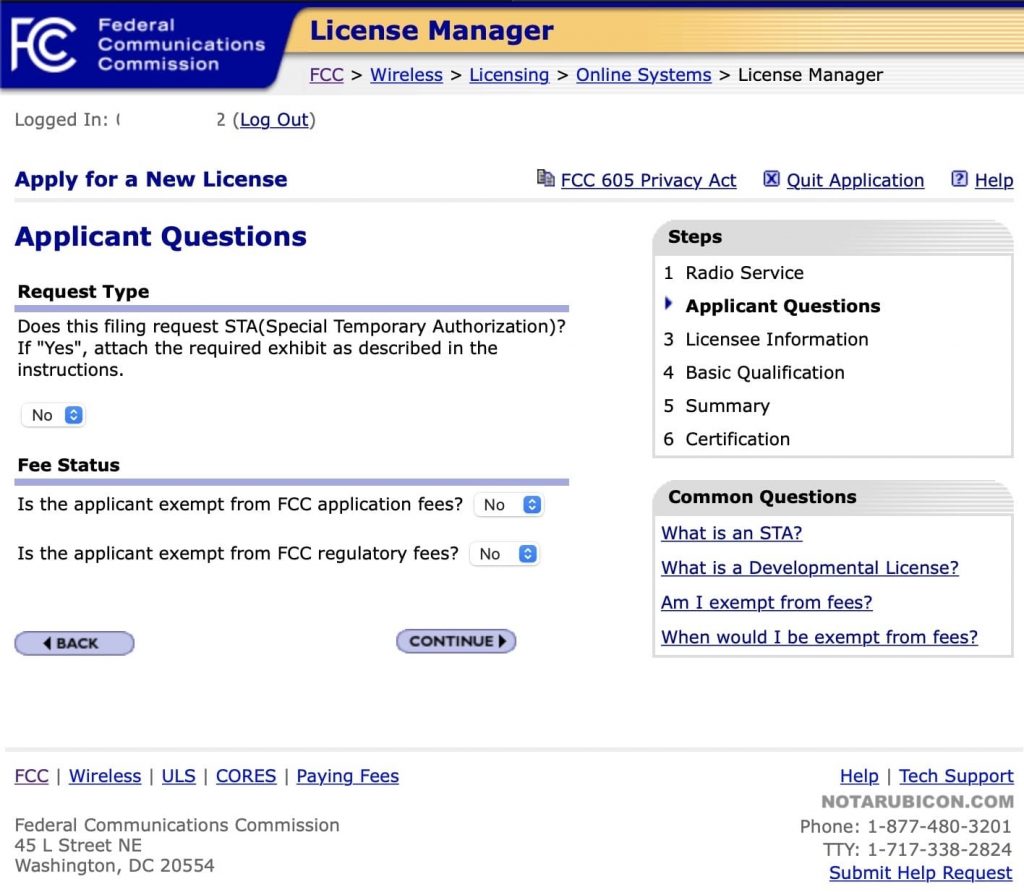The width and height of the screenshot is (1024, 892).
Task: Click the CONTINUE button
Action: (456, 641)
